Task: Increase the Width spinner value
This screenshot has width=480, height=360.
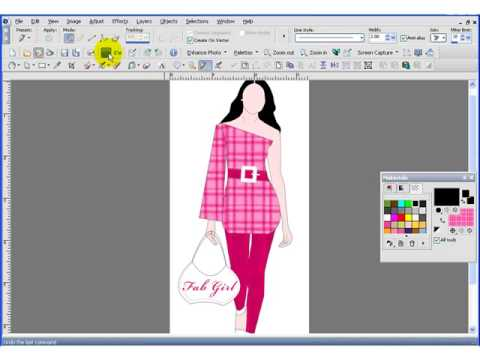Action: [388, 36]
